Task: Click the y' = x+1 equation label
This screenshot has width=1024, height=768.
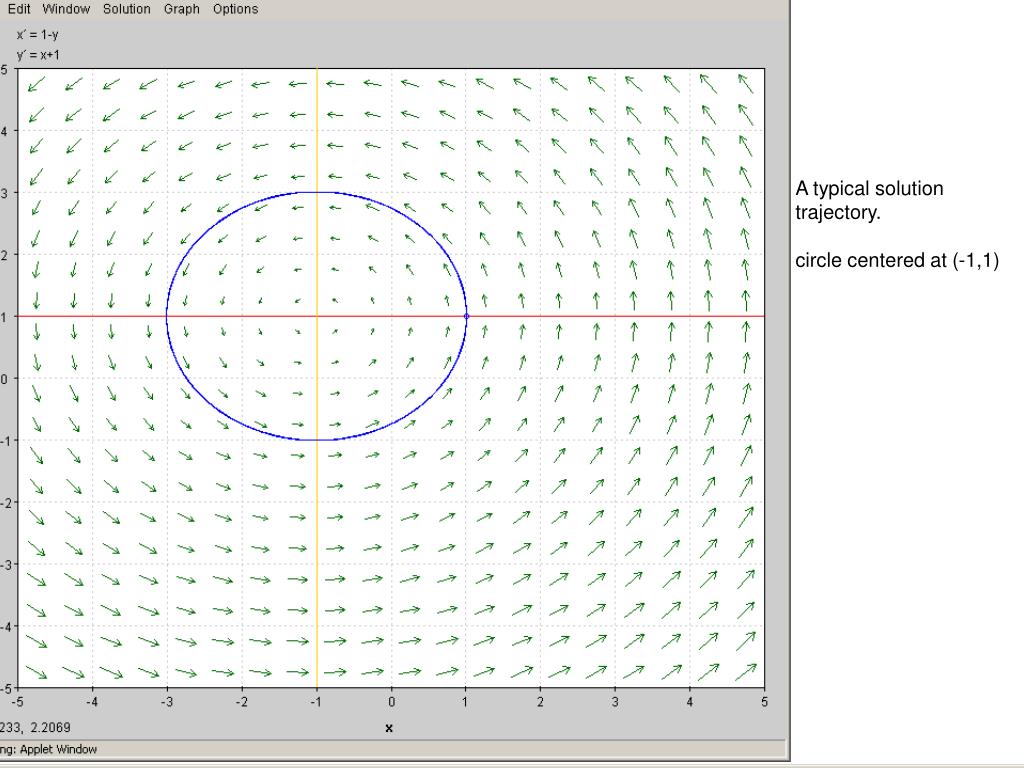Action: pos(38,54)
